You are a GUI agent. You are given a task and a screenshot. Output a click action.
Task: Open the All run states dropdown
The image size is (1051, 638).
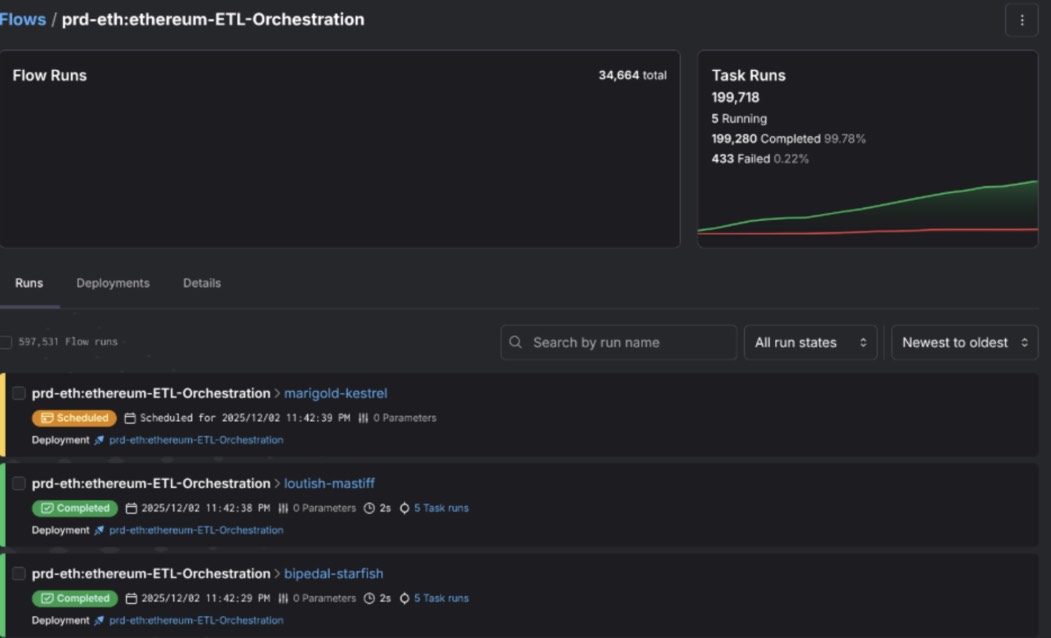[x=810, y=342]
